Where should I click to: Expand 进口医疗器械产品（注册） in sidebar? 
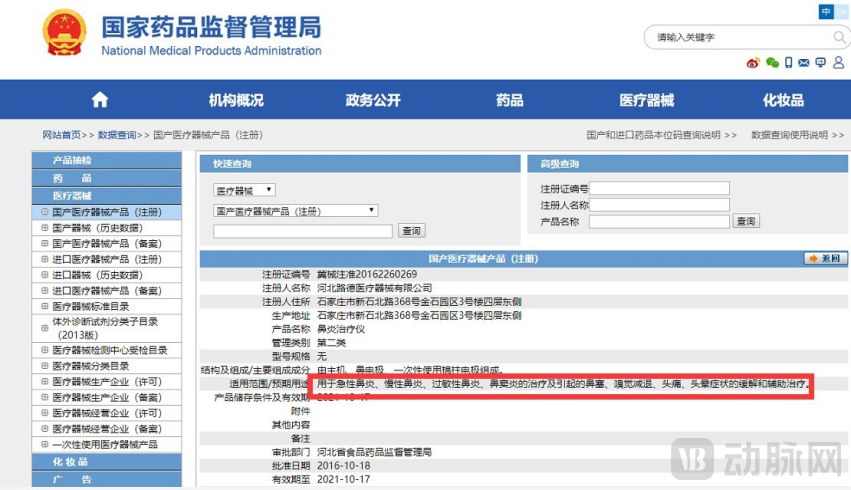click(x=45, y=259)
